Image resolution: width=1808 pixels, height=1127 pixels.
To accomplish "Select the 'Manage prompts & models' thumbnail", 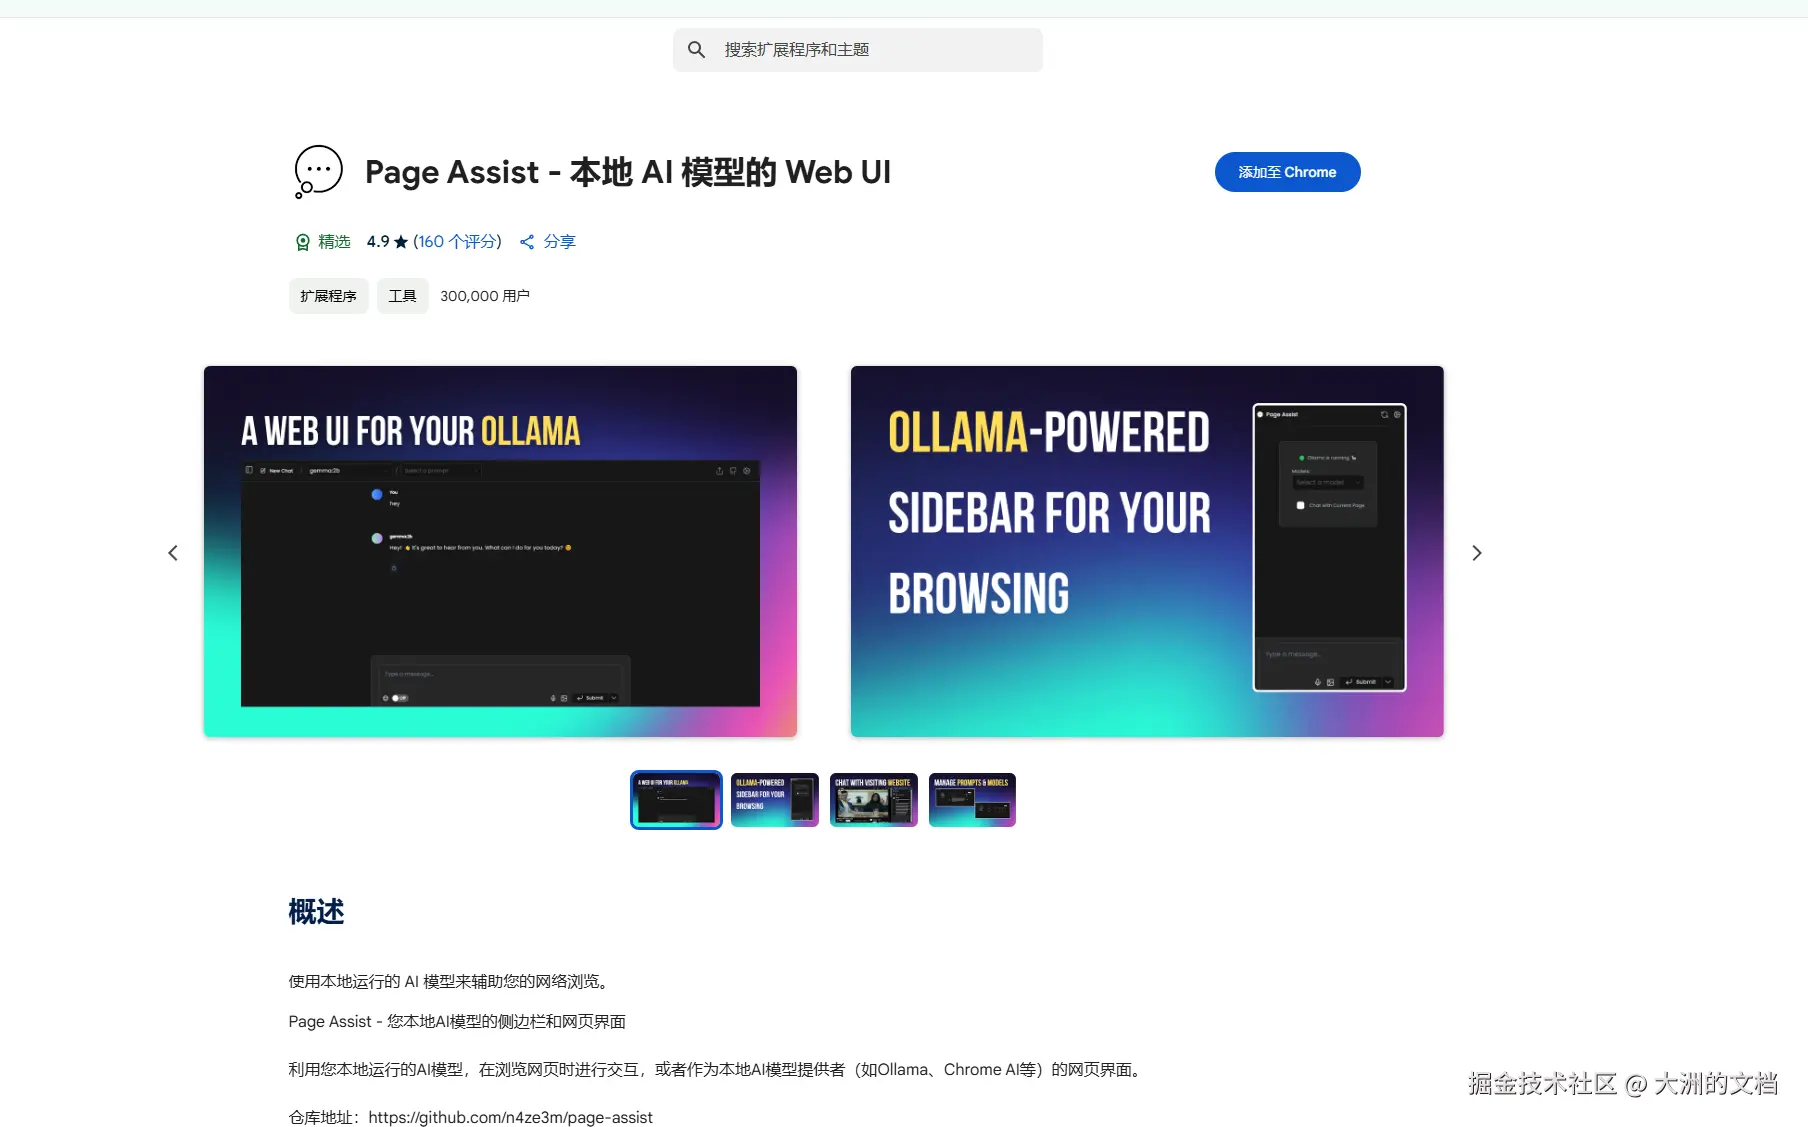I will (972, 800).
